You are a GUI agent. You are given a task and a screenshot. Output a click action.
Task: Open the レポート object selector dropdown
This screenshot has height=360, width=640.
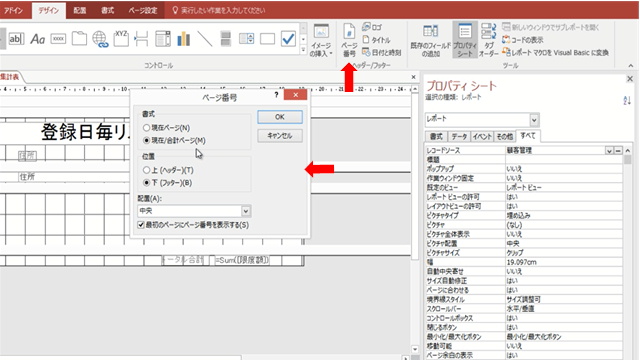(x=534, y=120)
